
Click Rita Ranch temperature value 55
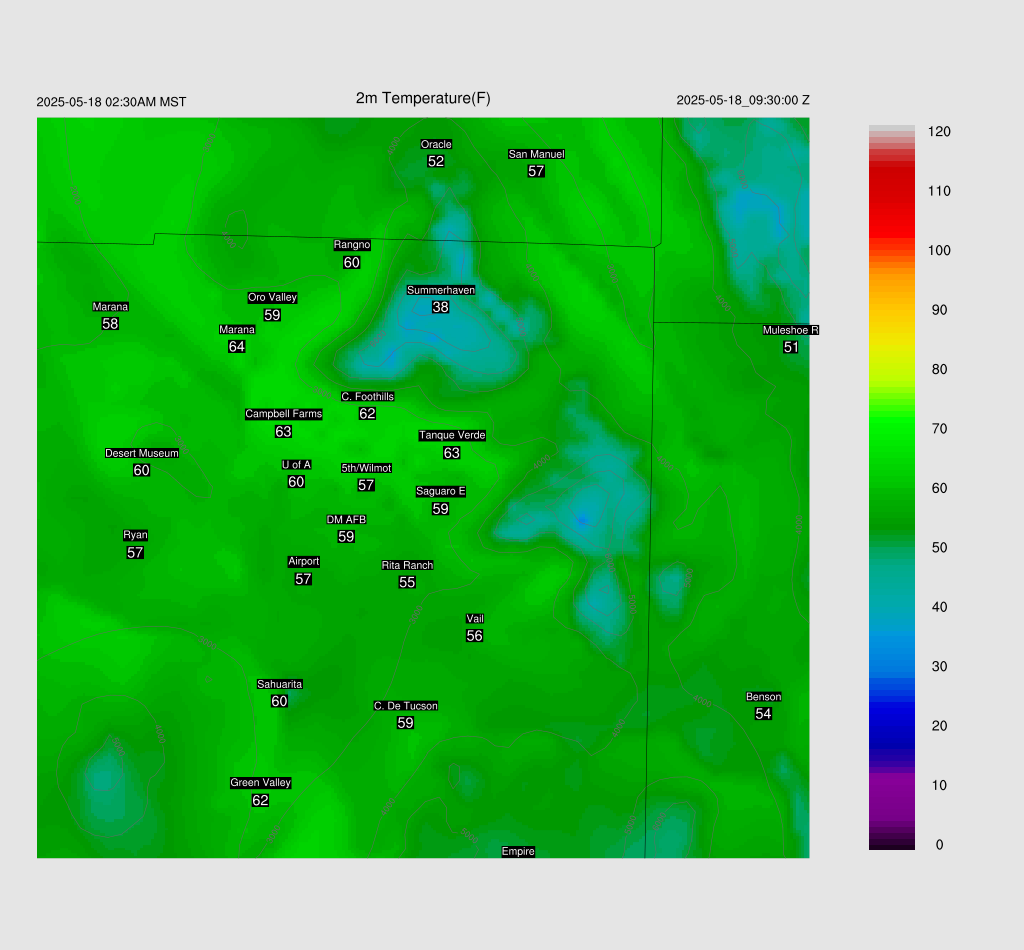coord(407,582)
